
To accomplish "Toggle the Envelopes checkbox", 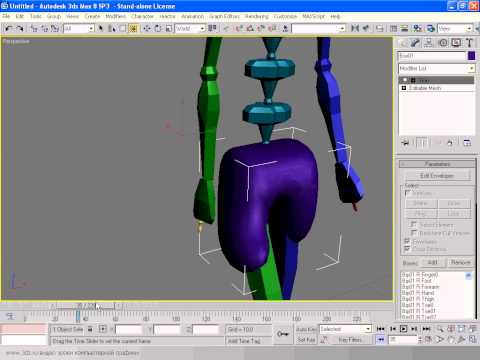I will click(407, 241).
